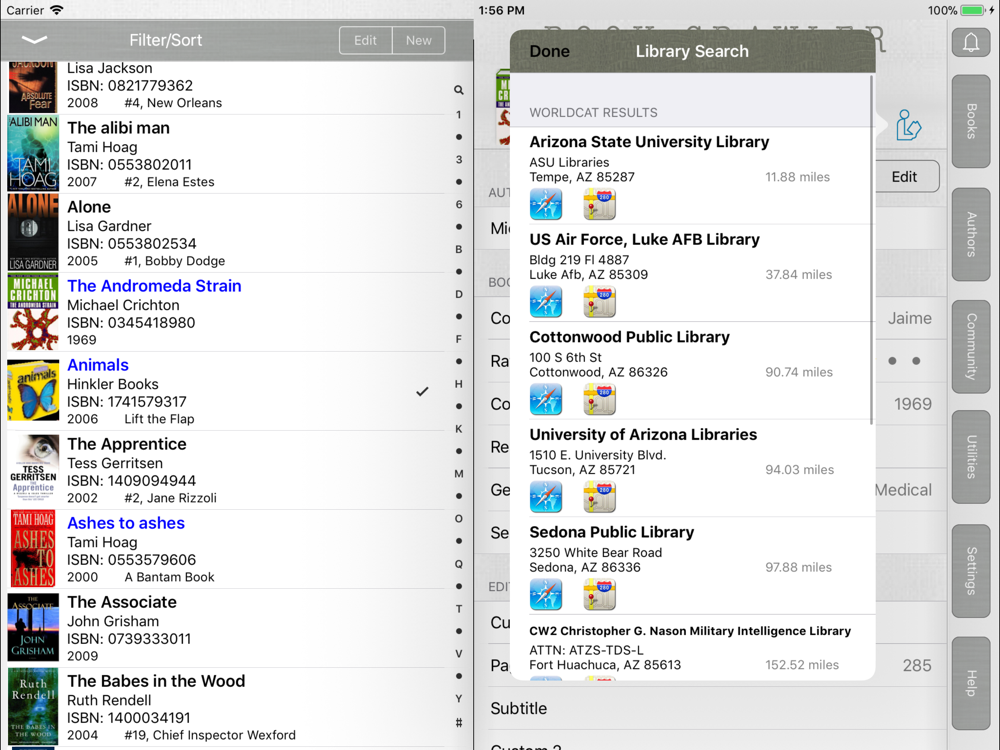Select The Associate cover thumbnail
The height and width of the screenshot is (750, 1000).
point(33,628)
